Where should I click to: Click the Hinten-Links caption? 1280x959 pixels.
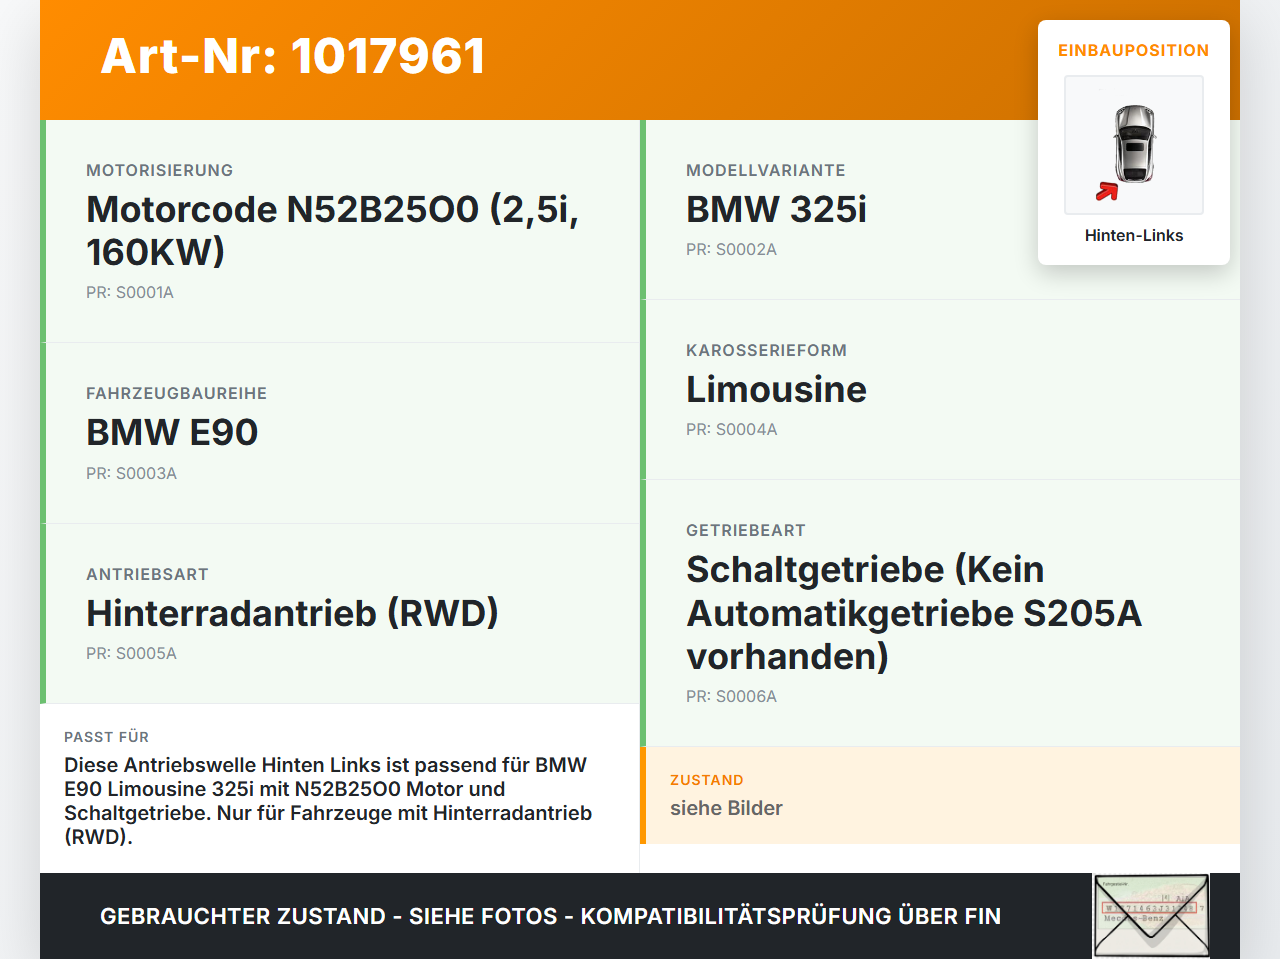[1134, 235]
